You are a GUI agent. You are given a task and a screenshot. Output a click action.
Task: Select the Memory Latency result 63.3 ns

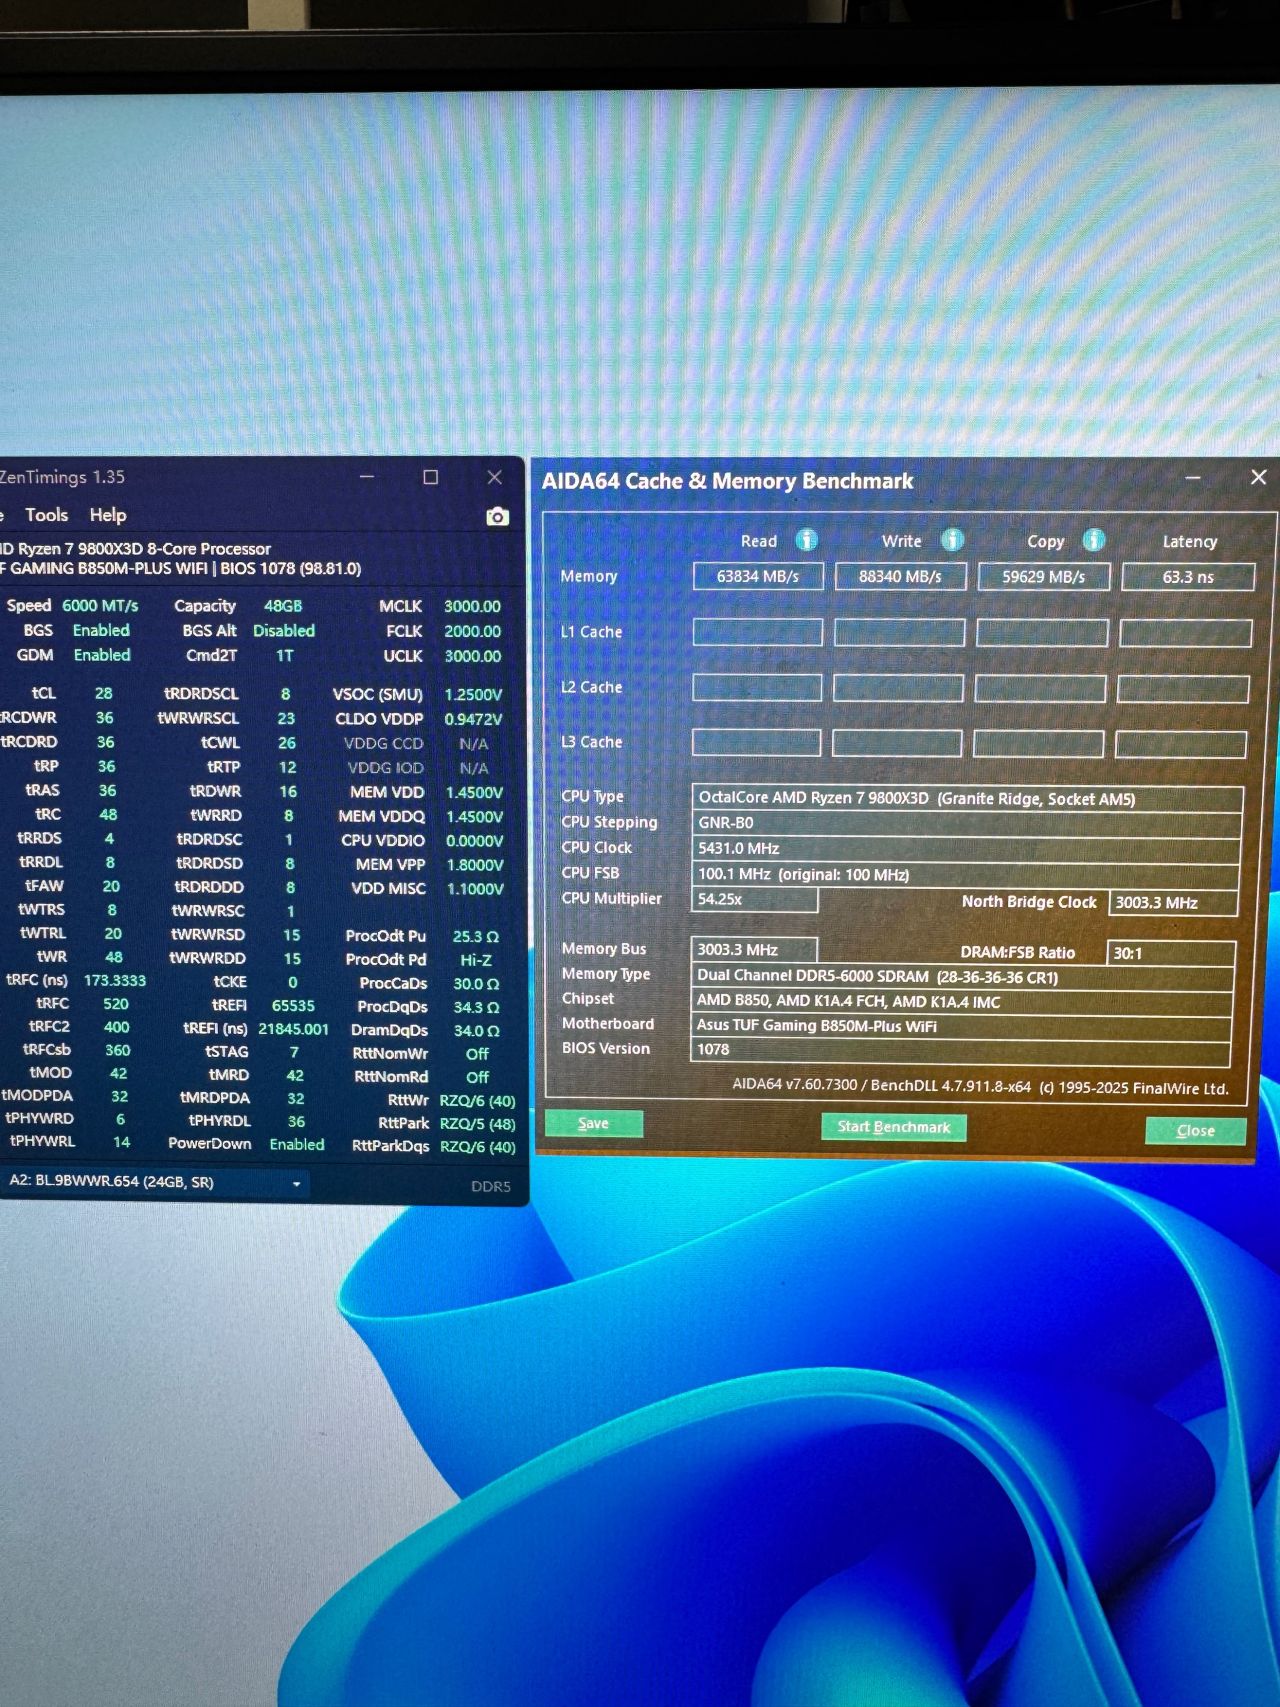(1188, 577)
